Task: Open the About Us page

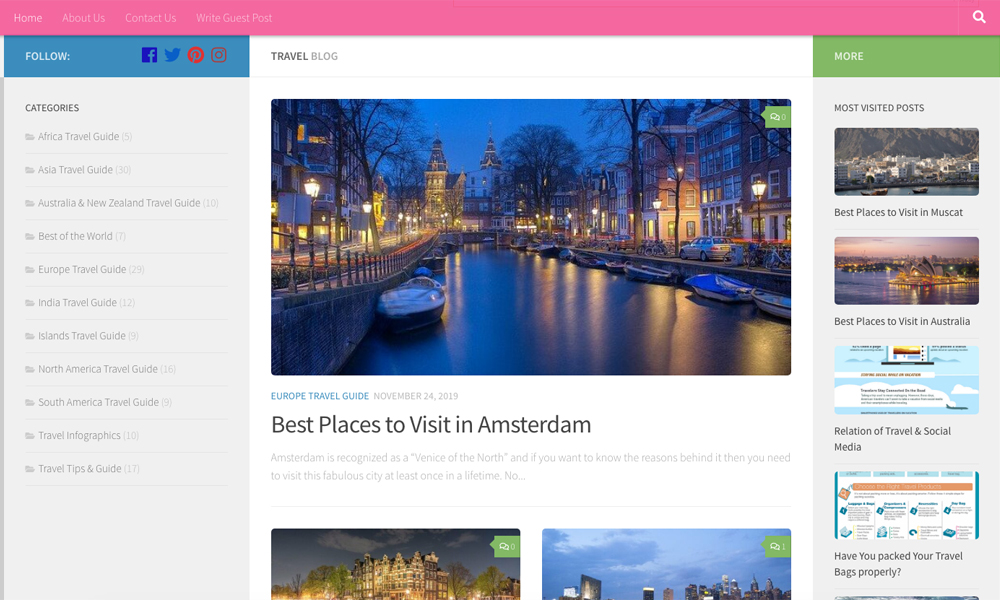Action: (83, 18)
